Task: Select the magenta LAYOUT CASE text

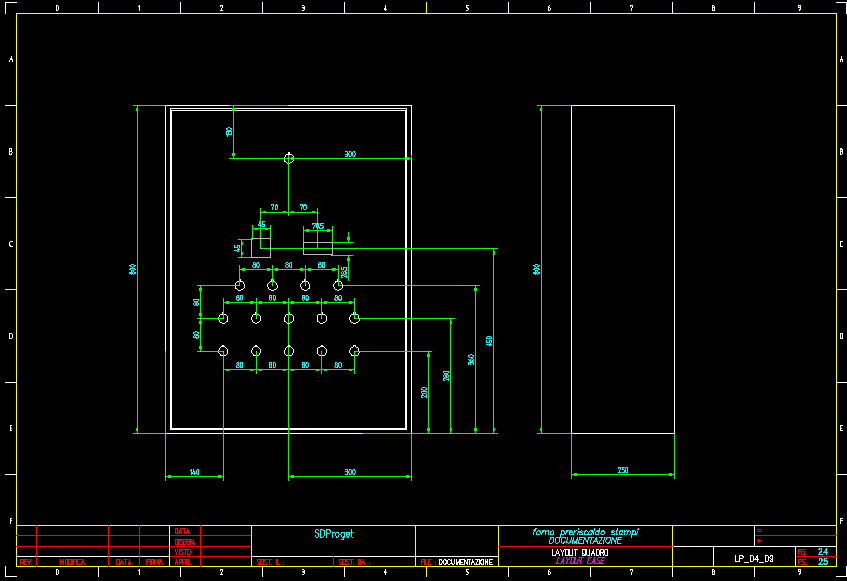Action: pos(580,561)
